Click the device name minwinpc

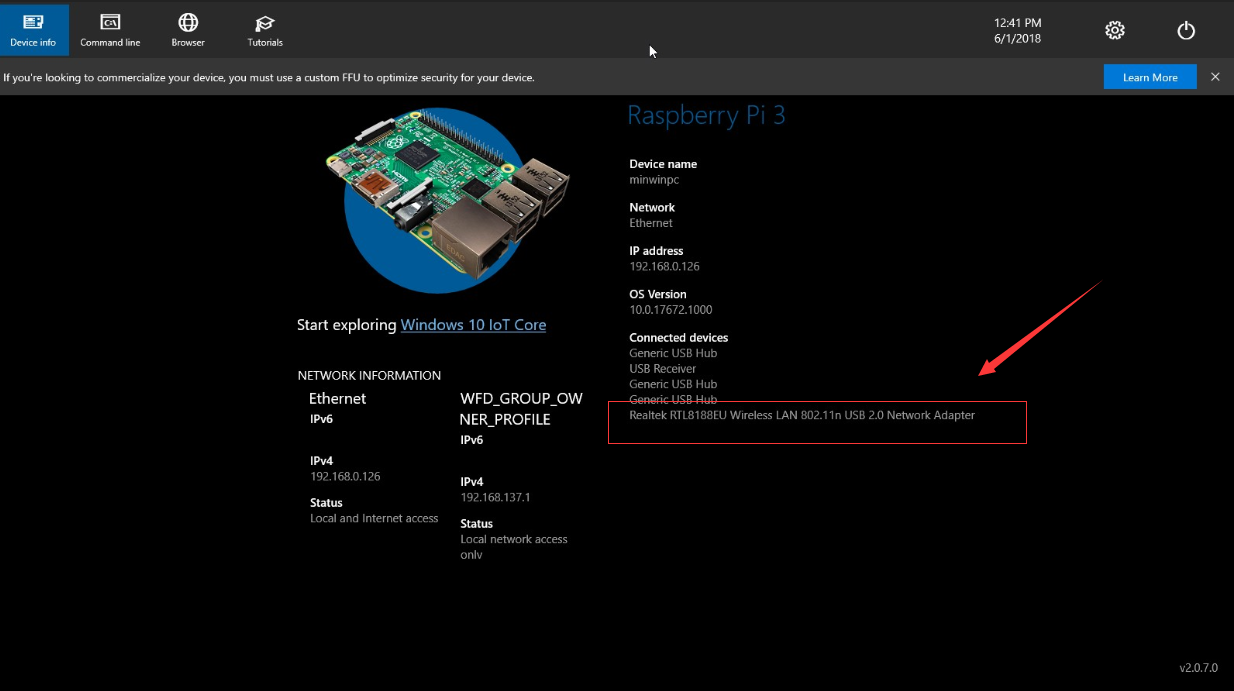click(x=654, y=180)
